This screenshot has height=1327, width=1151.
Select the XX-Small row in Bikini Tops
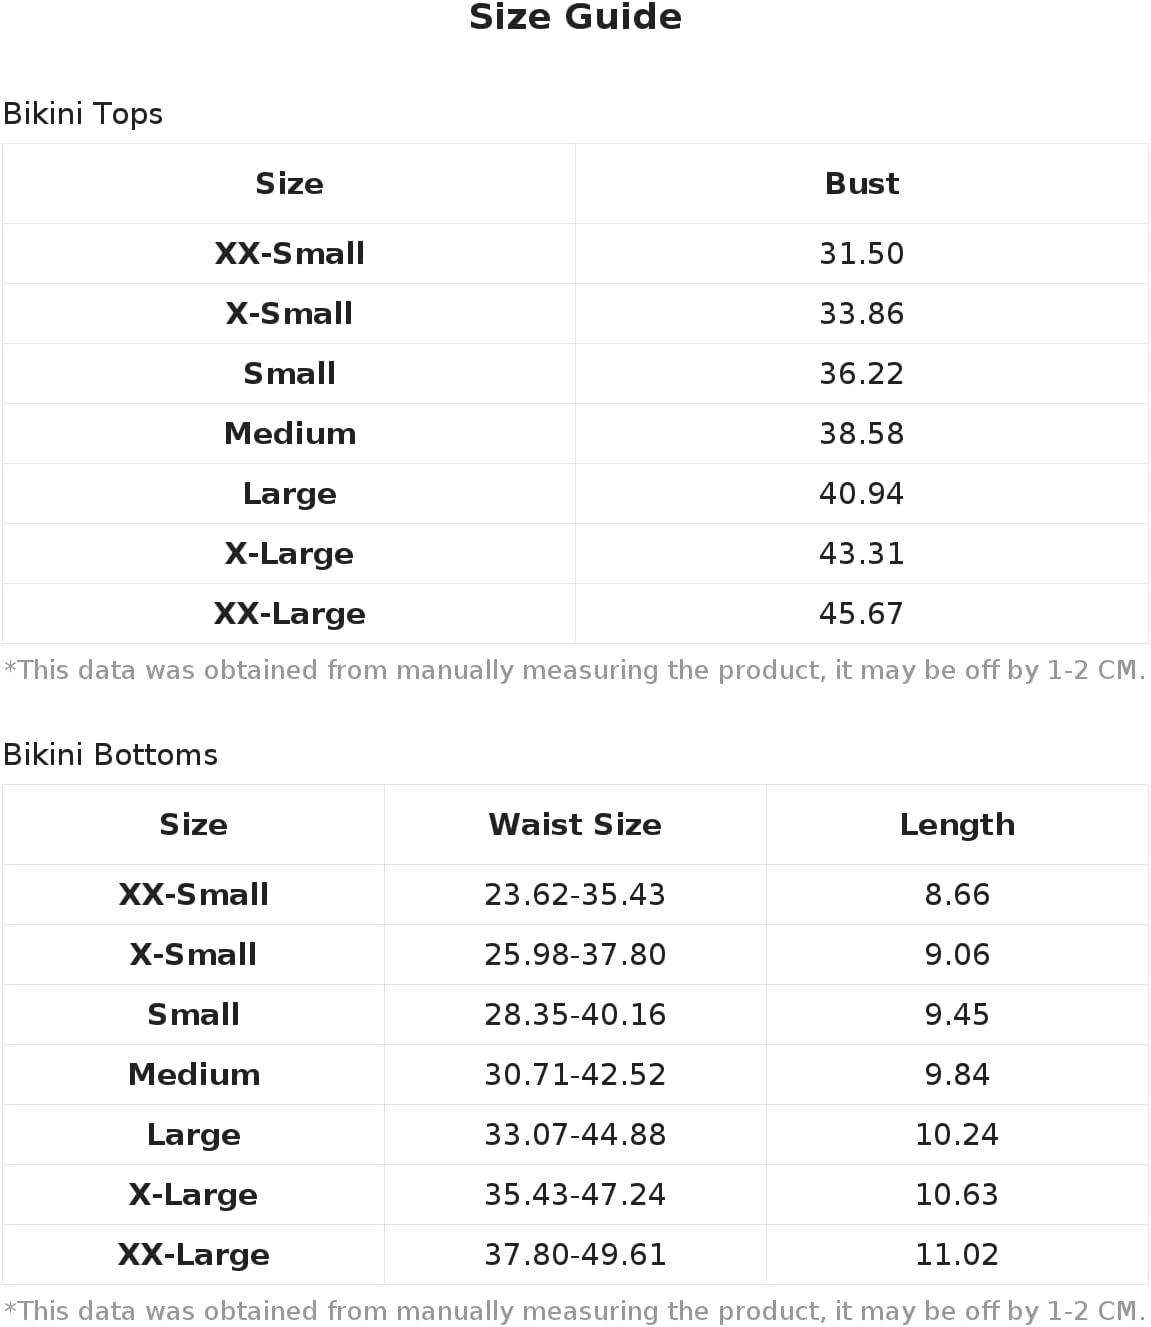click(x=575, y=254)
